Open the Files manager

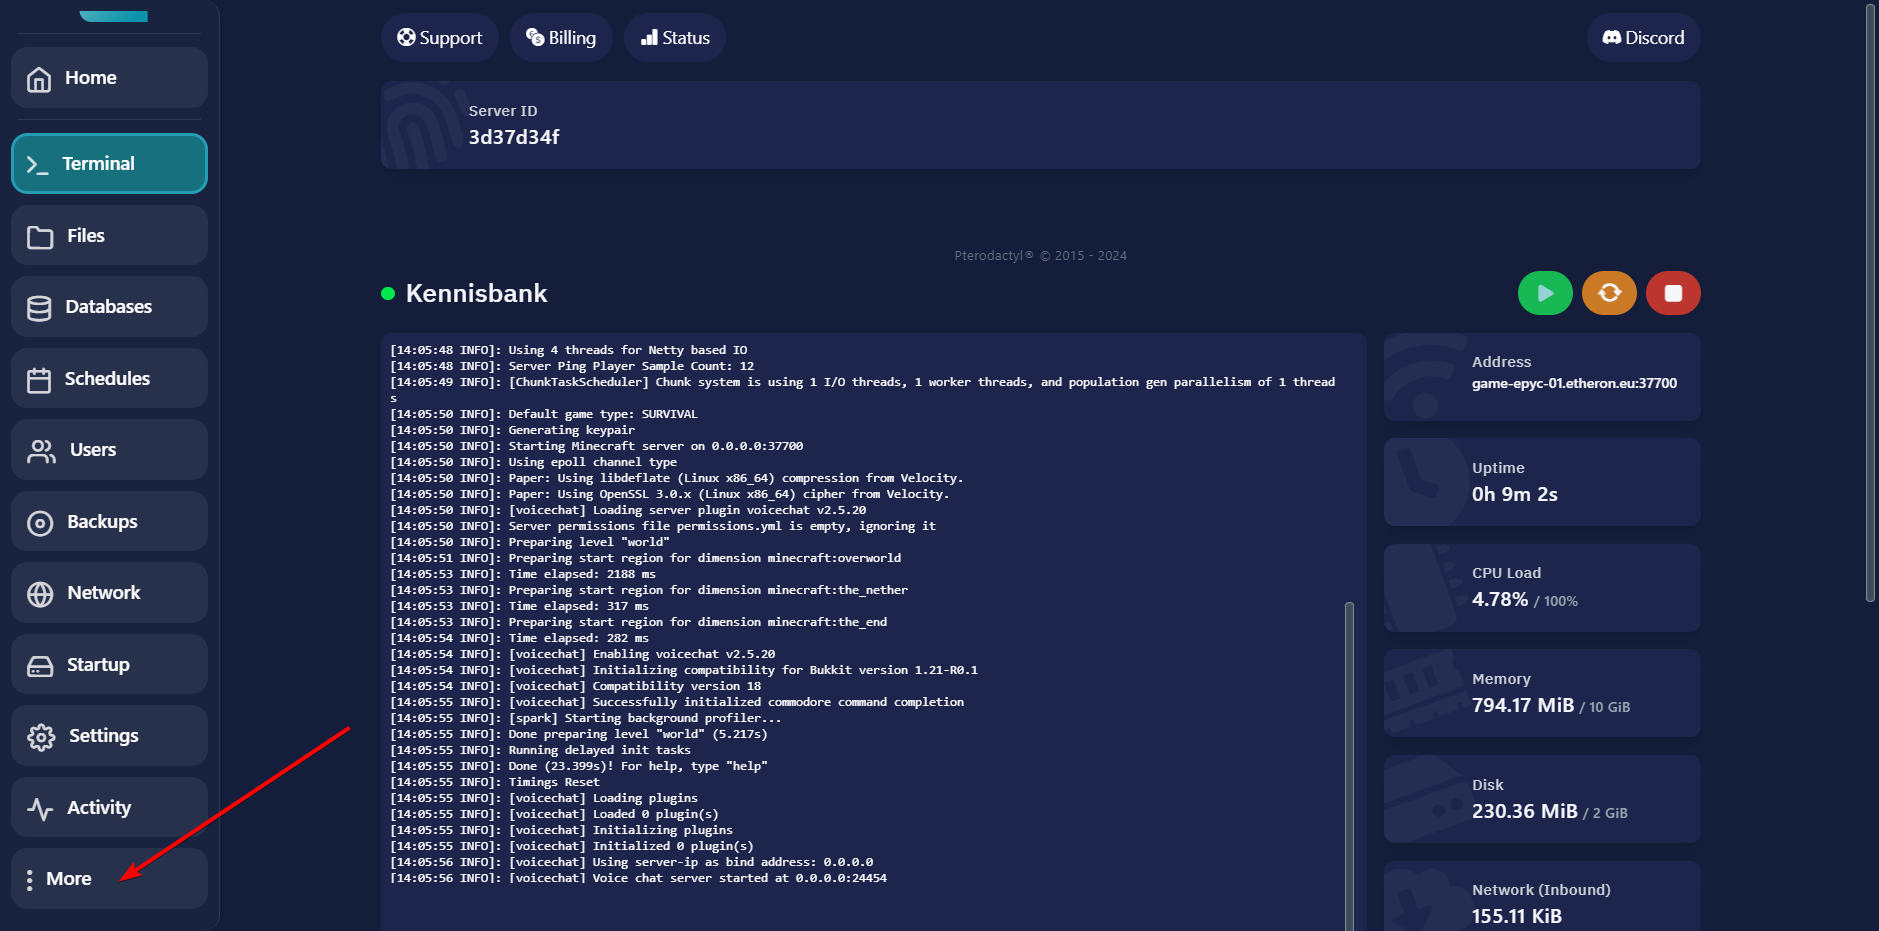(x=109, y=236)
